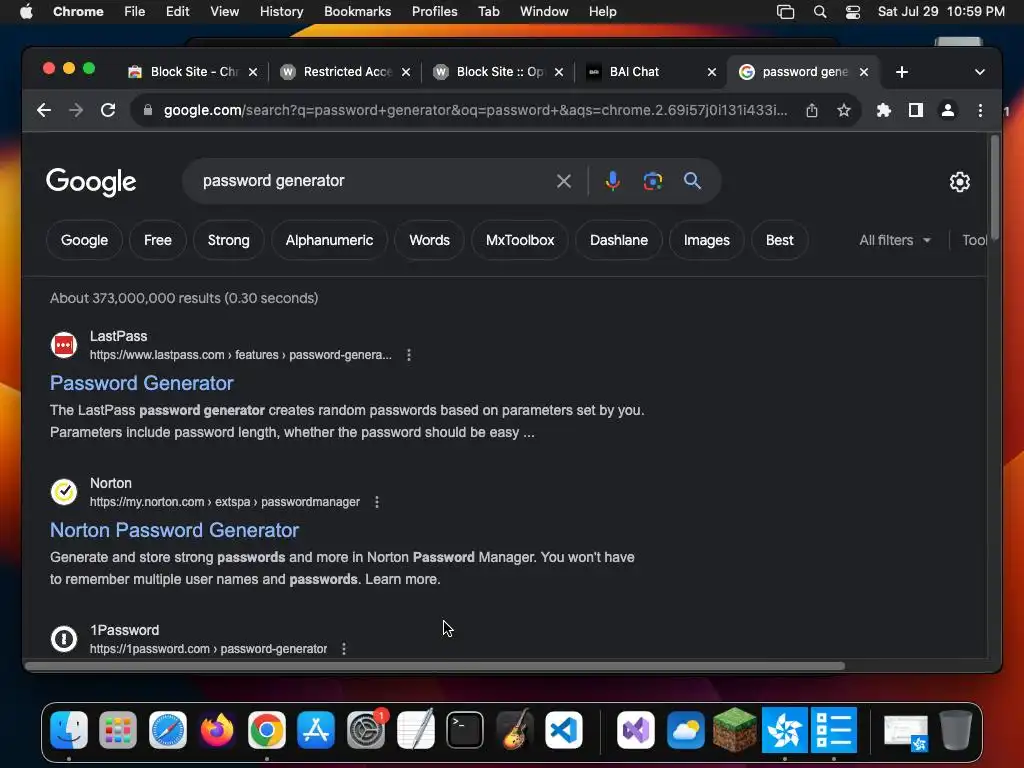Click the URL address bar
Screen dimensions: 1024x768
tap(475, 110)
